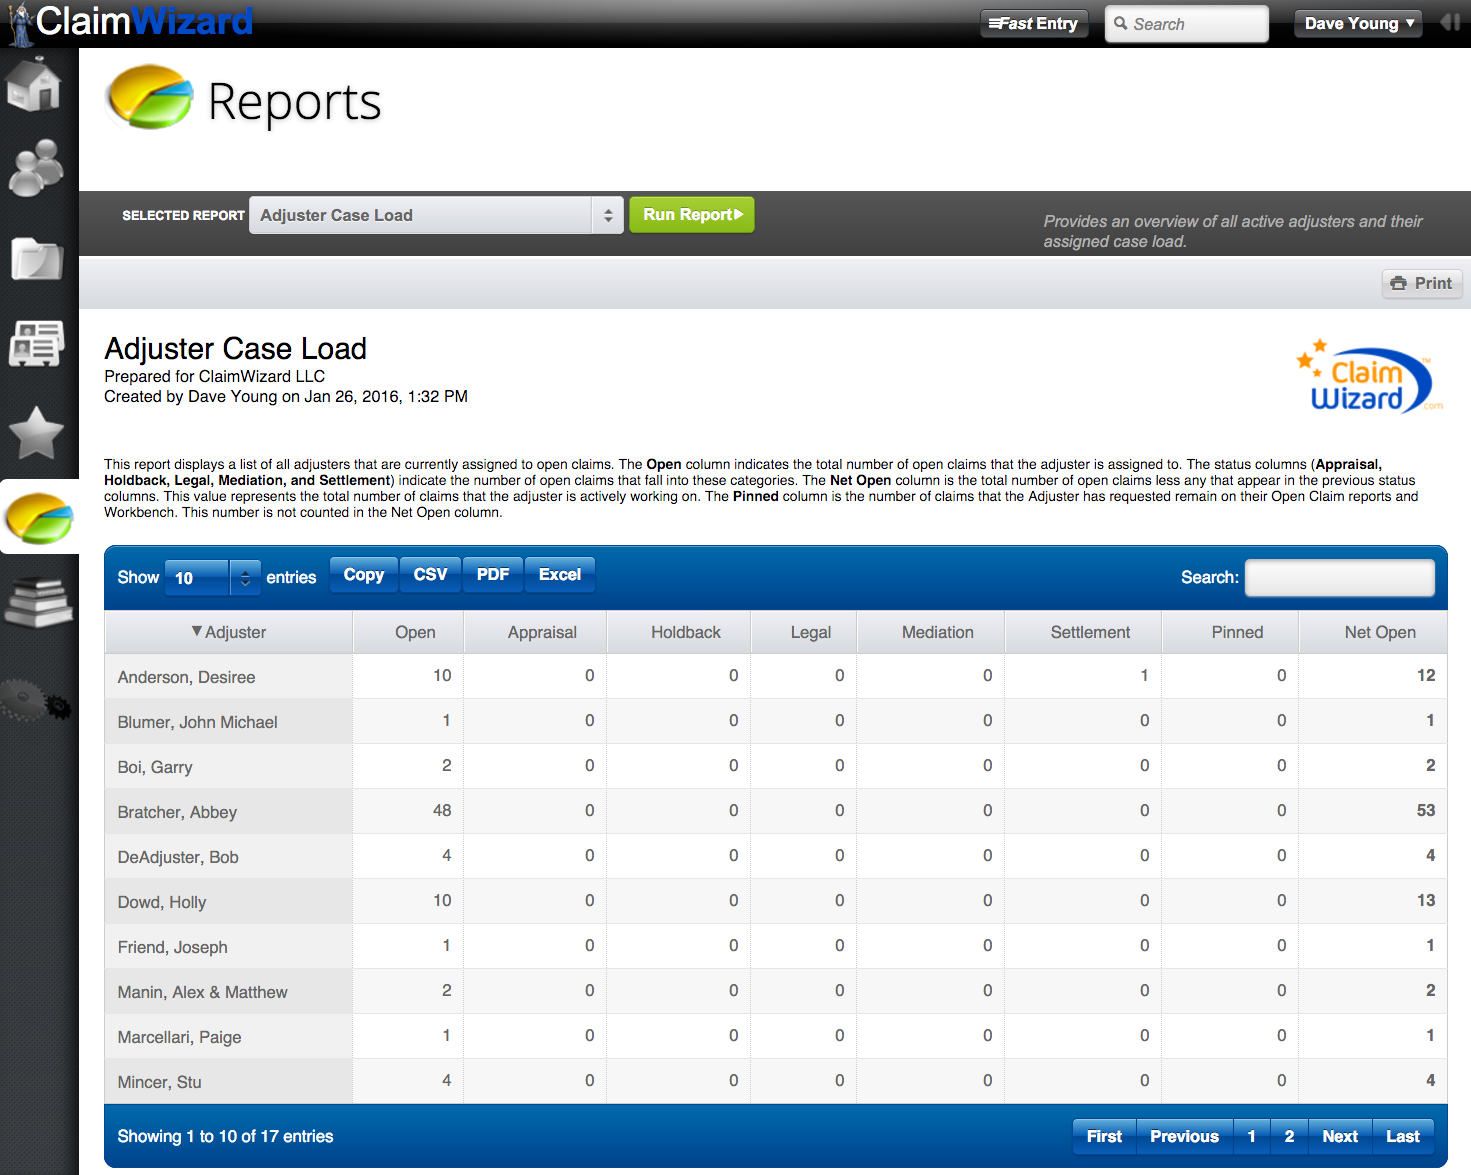Image resolution: width=1471 pixels, height=1175 pixels.
Task: Select the star favorites icon
Action: (37, 432)
